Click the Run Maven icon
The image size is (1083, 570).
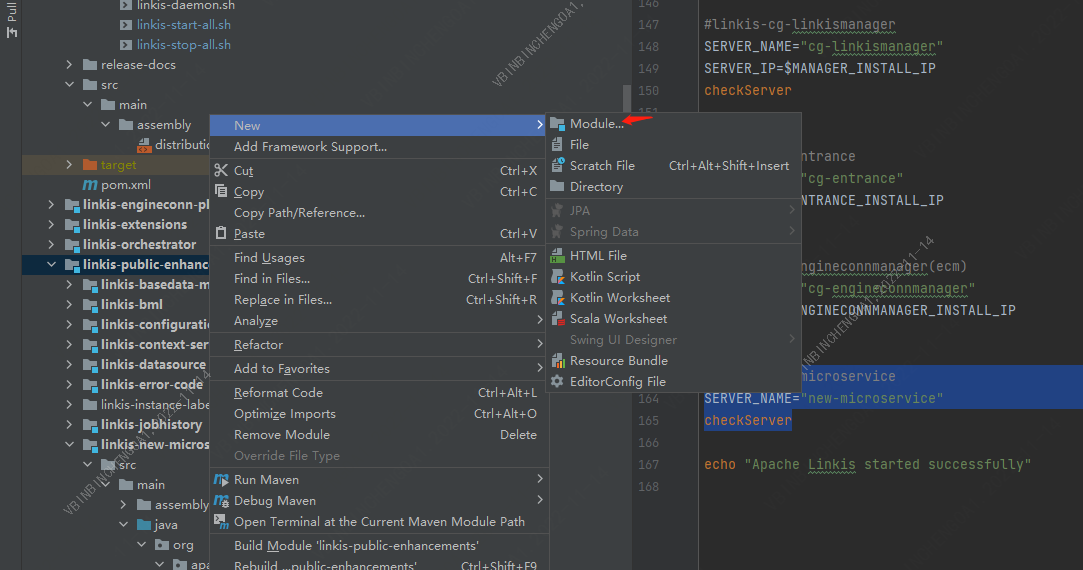(221, 480)
